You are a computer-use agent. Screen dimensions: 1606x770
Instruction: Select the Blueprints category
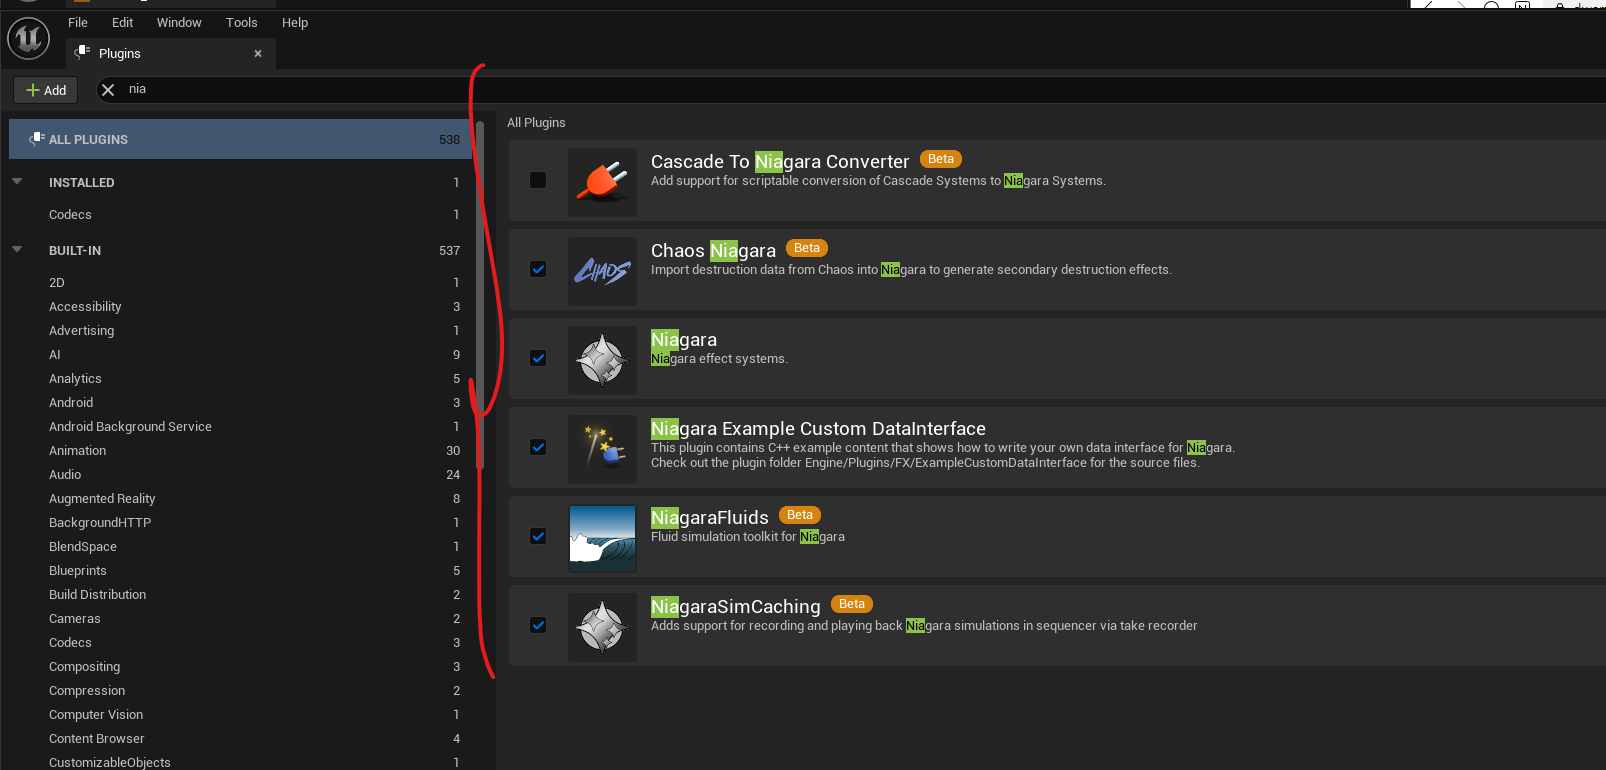pos(240,570)
